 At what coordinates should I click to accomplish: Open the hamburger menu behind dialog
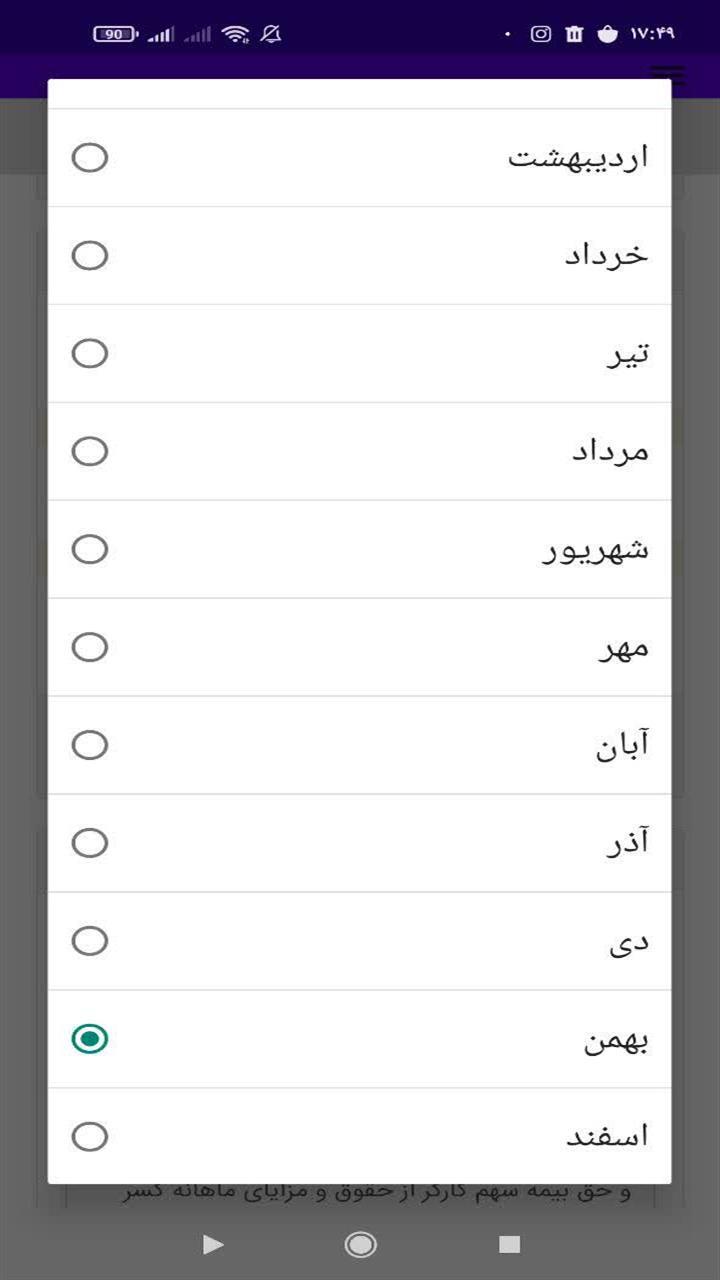click(x=668, y=75)
